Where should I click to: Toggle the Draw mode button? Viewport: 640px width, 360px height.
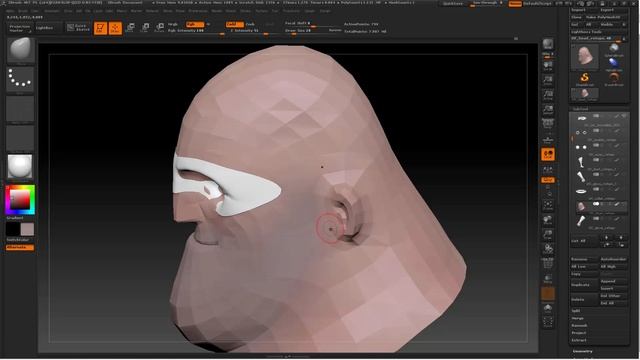click(115, 28)
